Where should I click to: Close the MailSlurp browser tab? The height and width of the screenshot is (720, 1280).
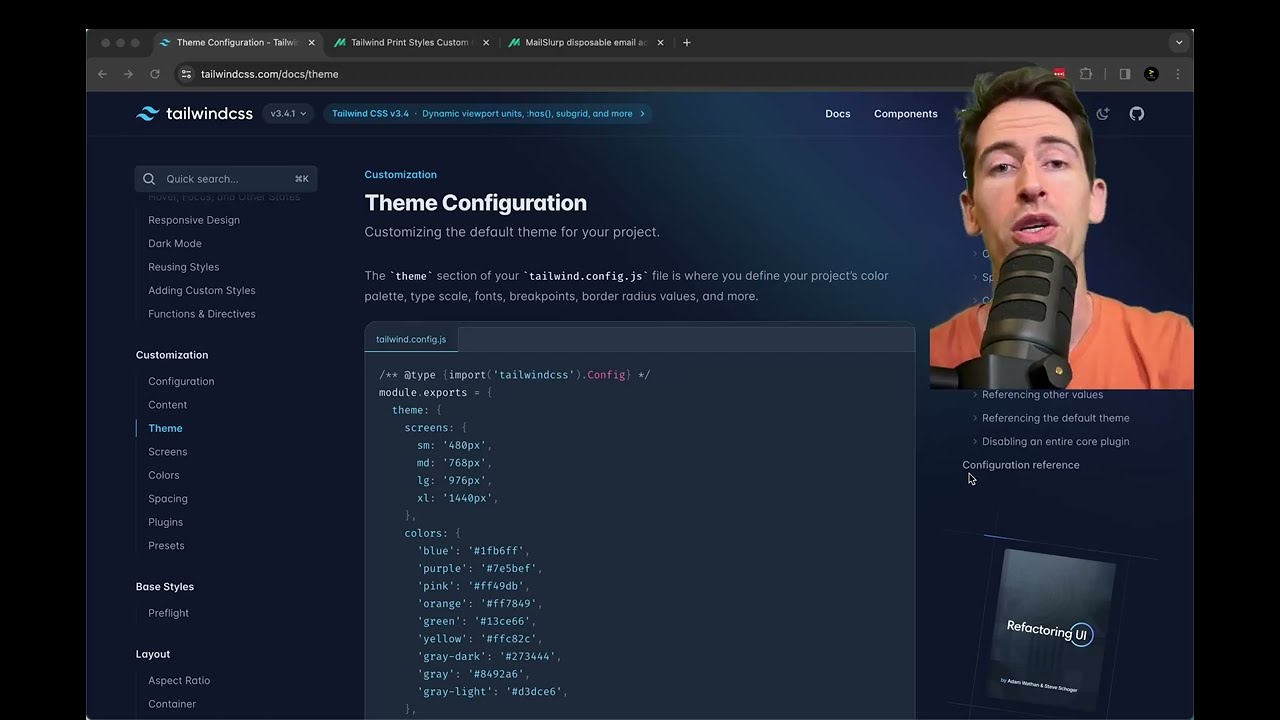(x=661, y=43)
